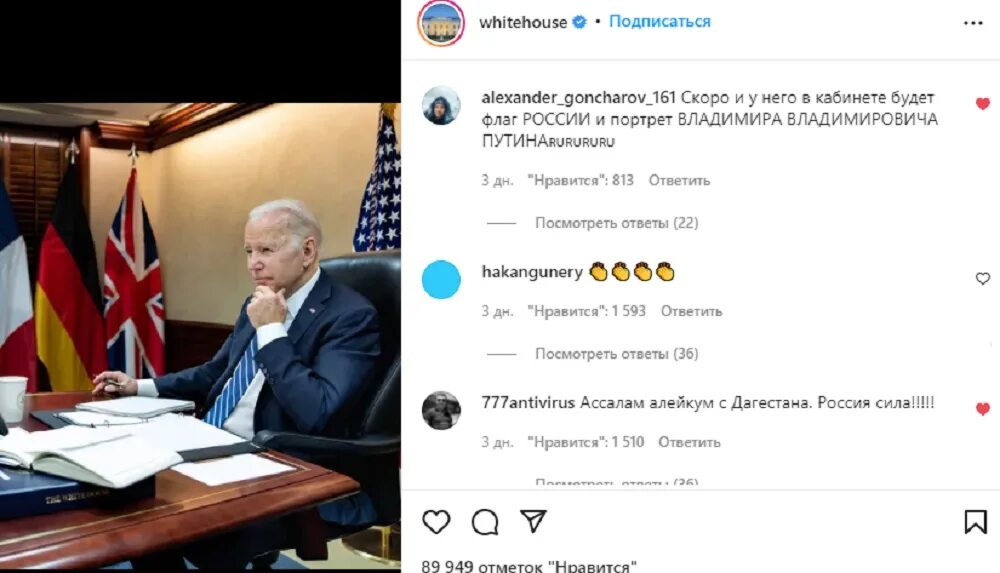Reply to hakangunery's comment with Ответить

pyautogui.click(x=691, y=311)
